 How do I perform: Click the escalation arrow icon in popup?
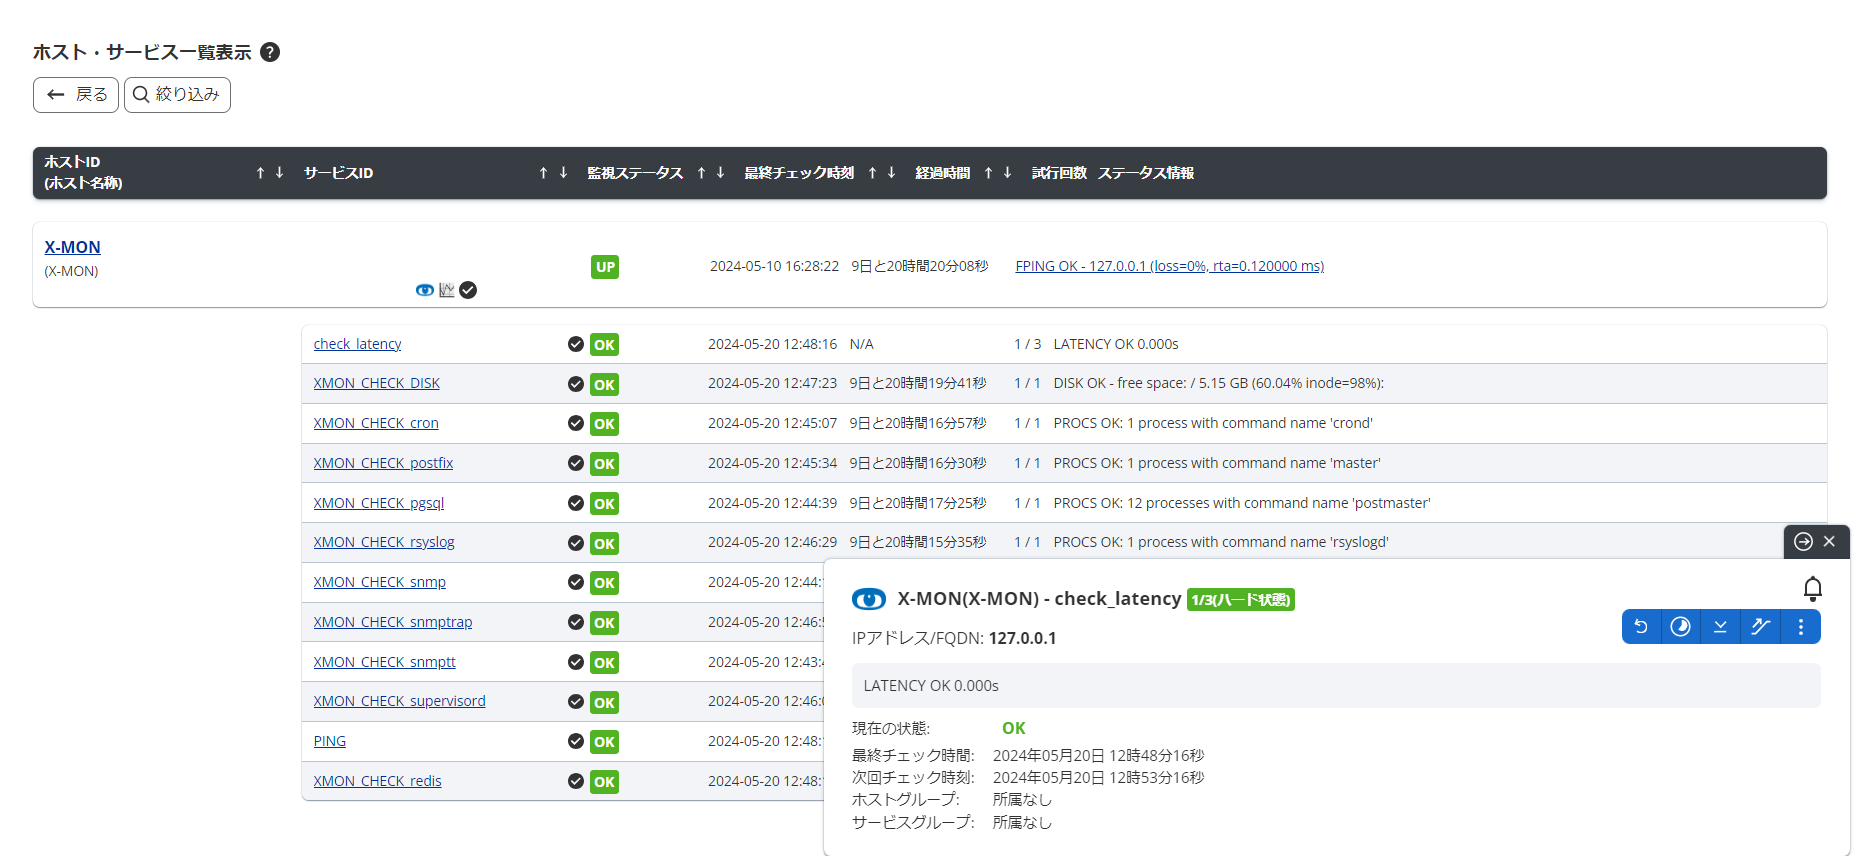click(x=1760, y=627)
